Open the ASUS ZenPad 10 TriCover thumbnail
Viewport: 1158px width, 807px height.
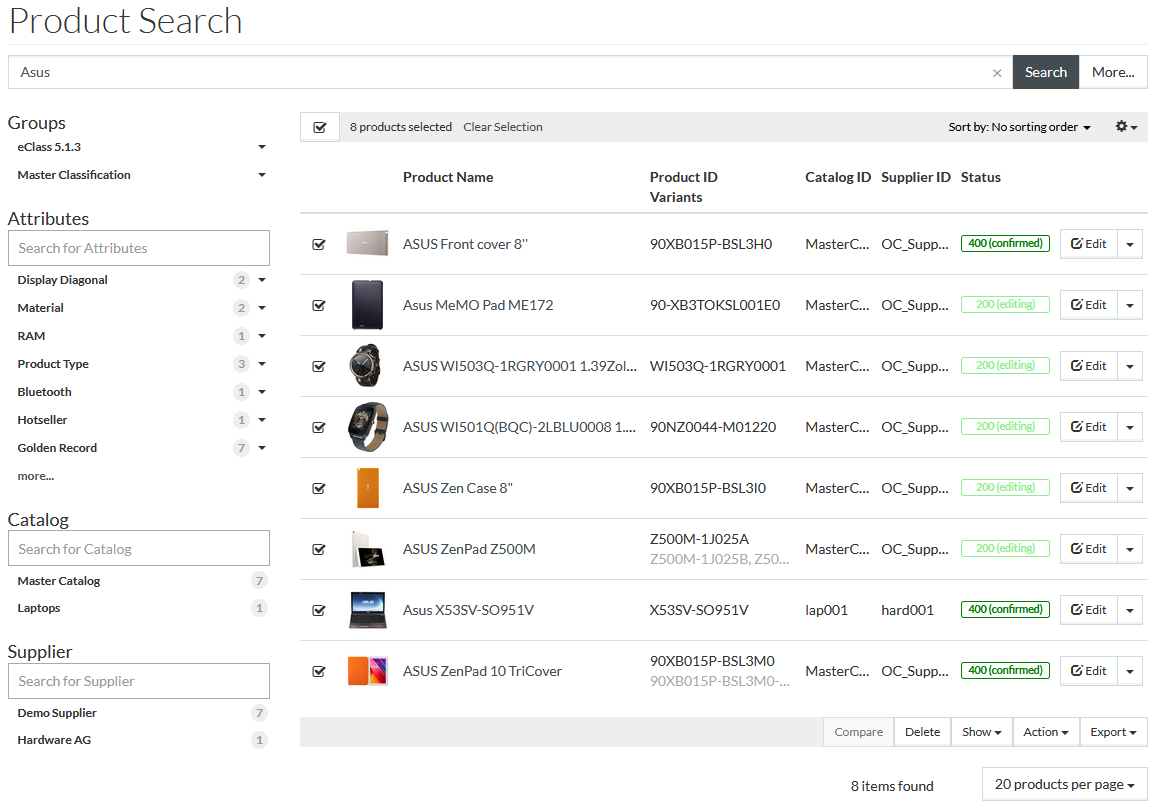click(367, 671)
